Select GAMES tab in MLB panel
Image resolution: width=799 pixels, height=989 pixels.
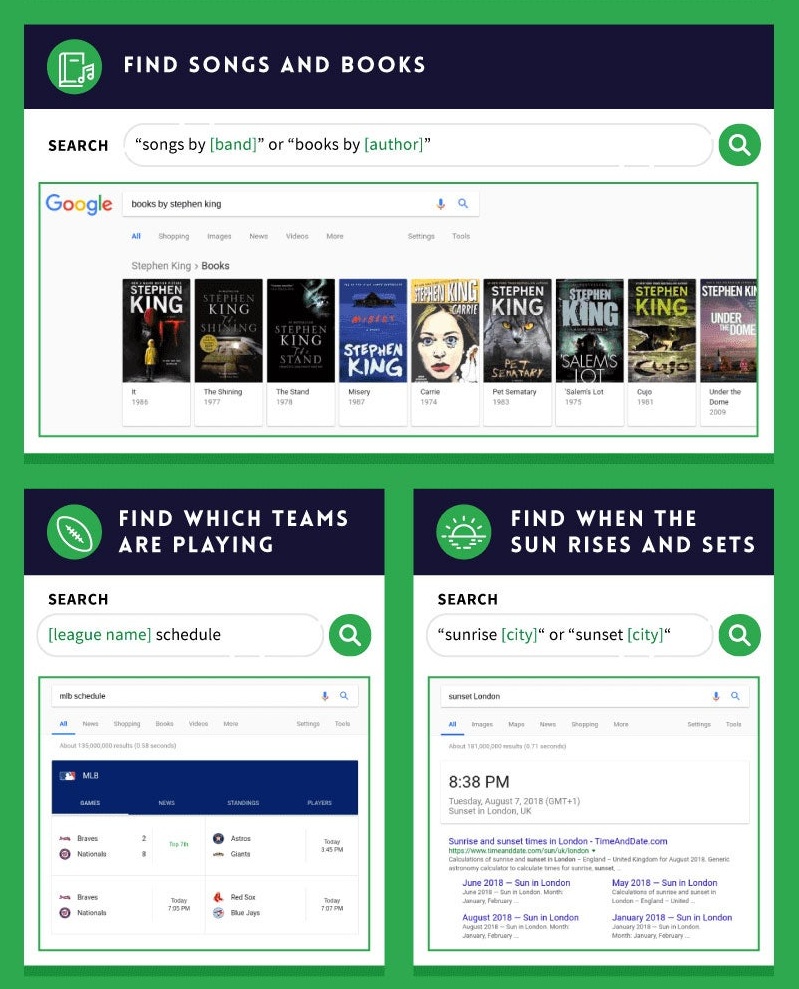coord(90,803)
